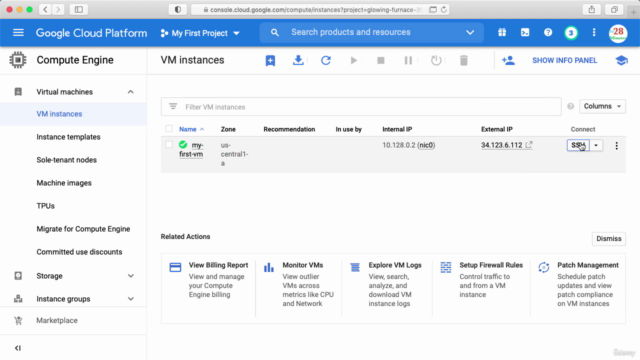Viewport: 640px width, 360px height.
Task: Expand the Instance groups section
Action: [x=131, y=299]
